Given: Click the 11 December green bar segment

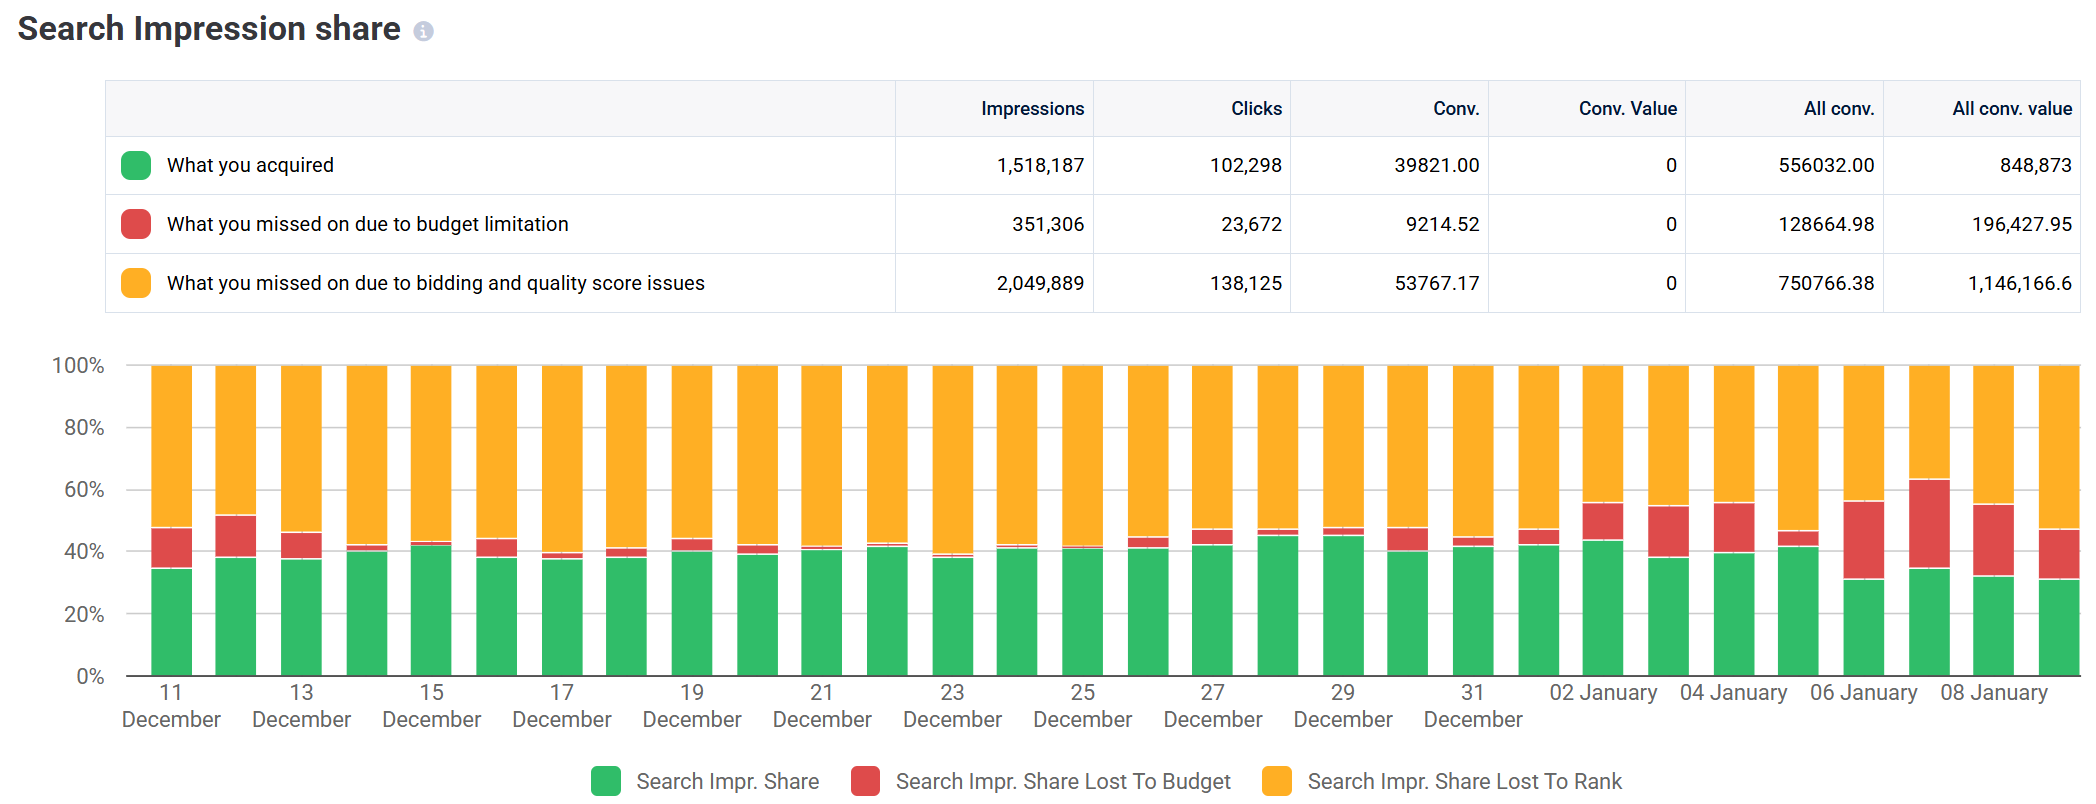Looking at the screenshot, I should click(x=171, y=621).
